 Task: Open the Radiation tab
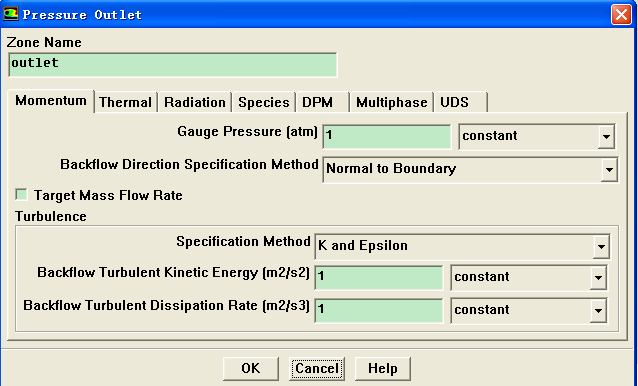tap(195, 102)
